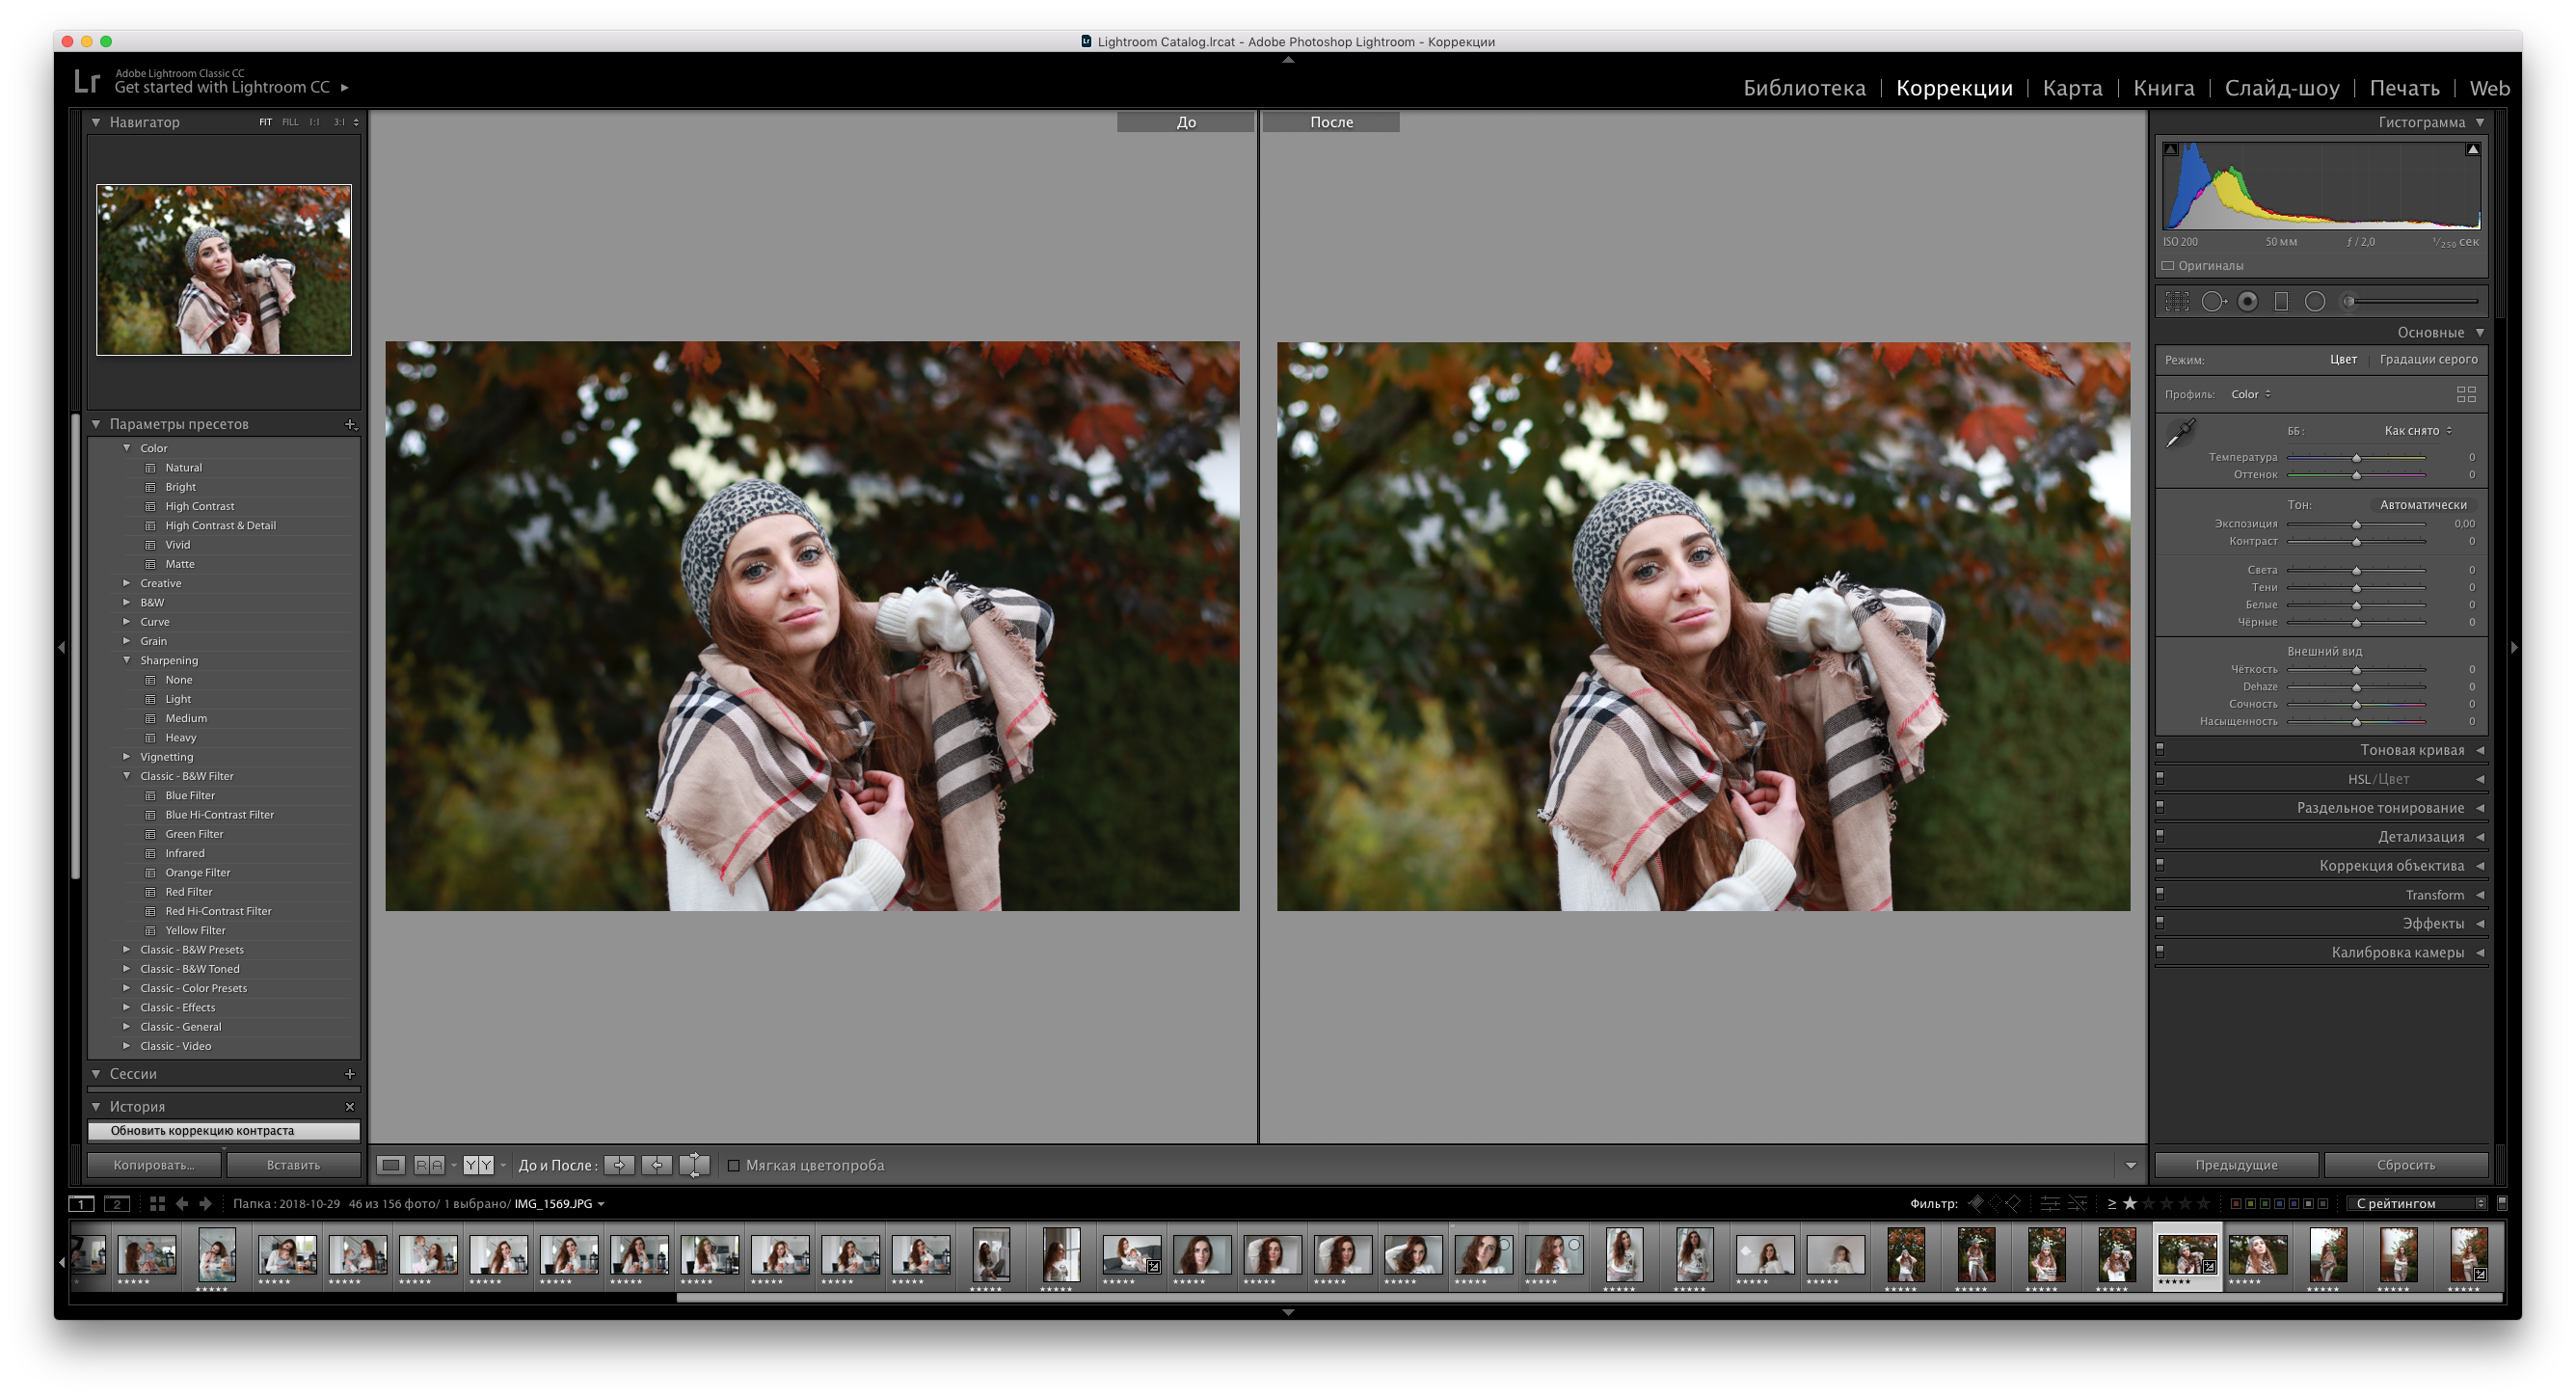Screen dimensions: 2576x1397
Task: Tick the Оригиналы checkbox under histogram
Action: (2168, 266)
